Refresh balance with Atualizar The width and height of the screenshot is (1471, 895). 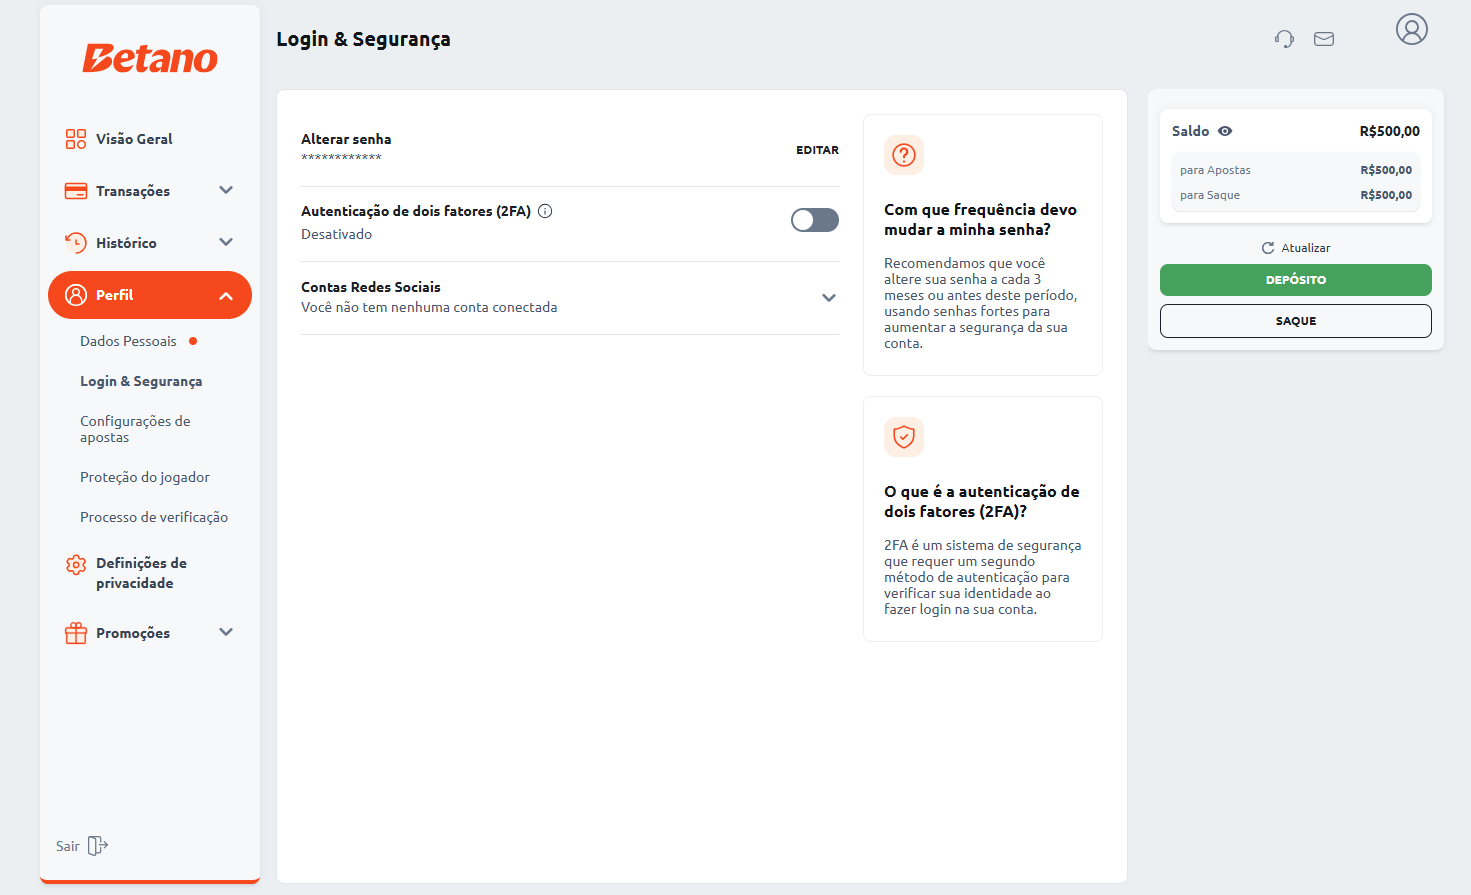1296,248
